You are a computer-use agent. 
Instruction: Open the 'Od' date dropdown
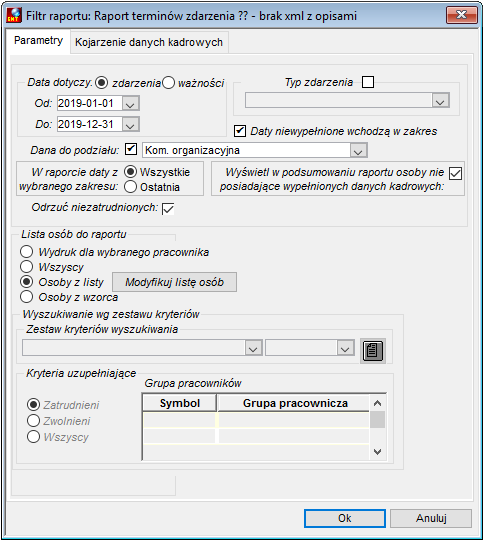(x=131, y=104)
